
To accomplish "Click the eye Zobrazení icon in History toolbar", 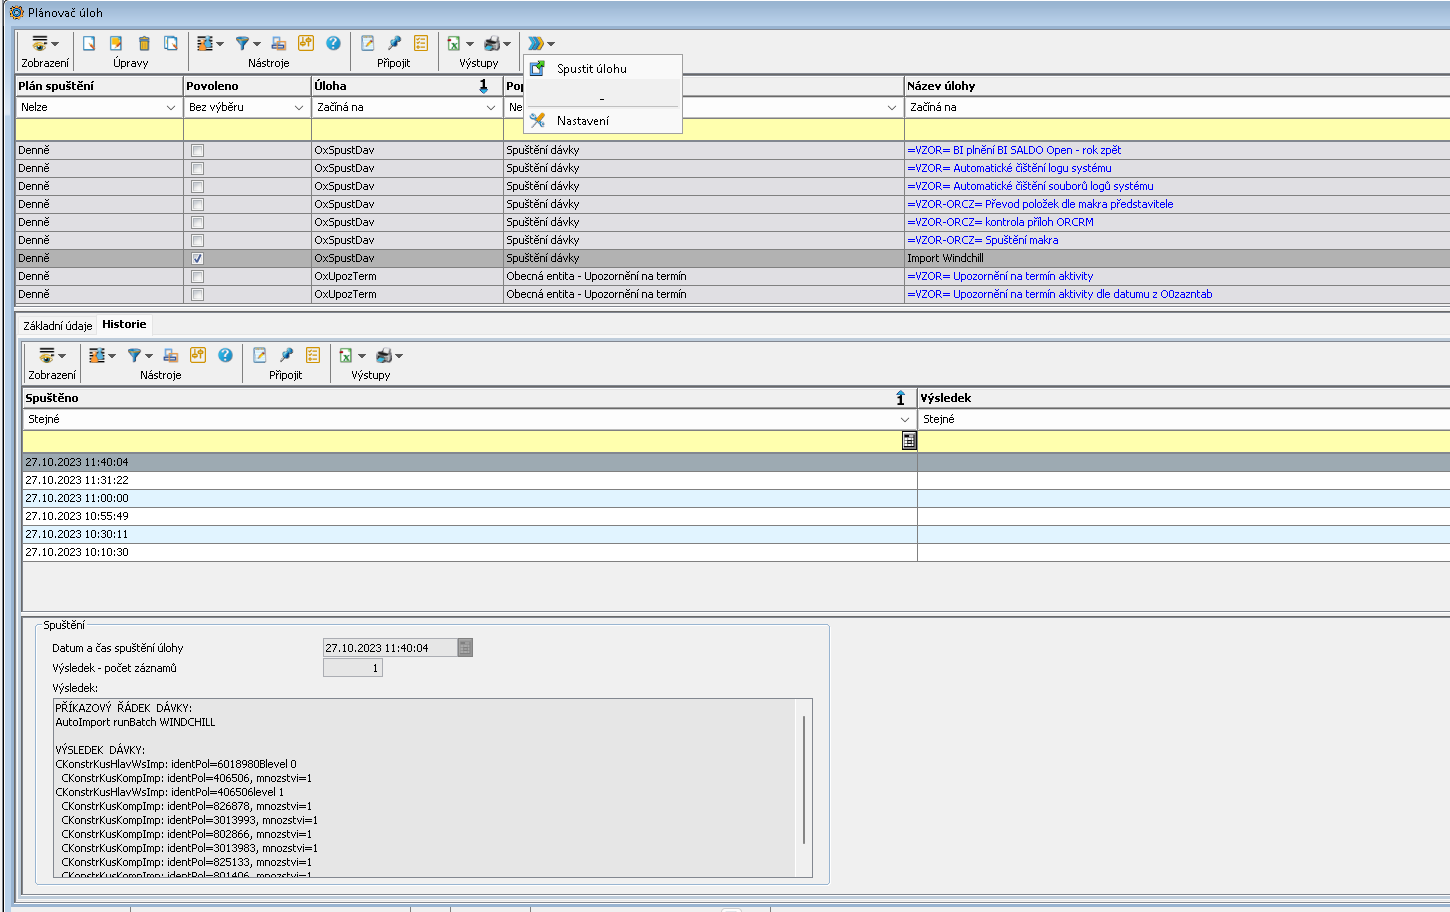I will point(46,355).
